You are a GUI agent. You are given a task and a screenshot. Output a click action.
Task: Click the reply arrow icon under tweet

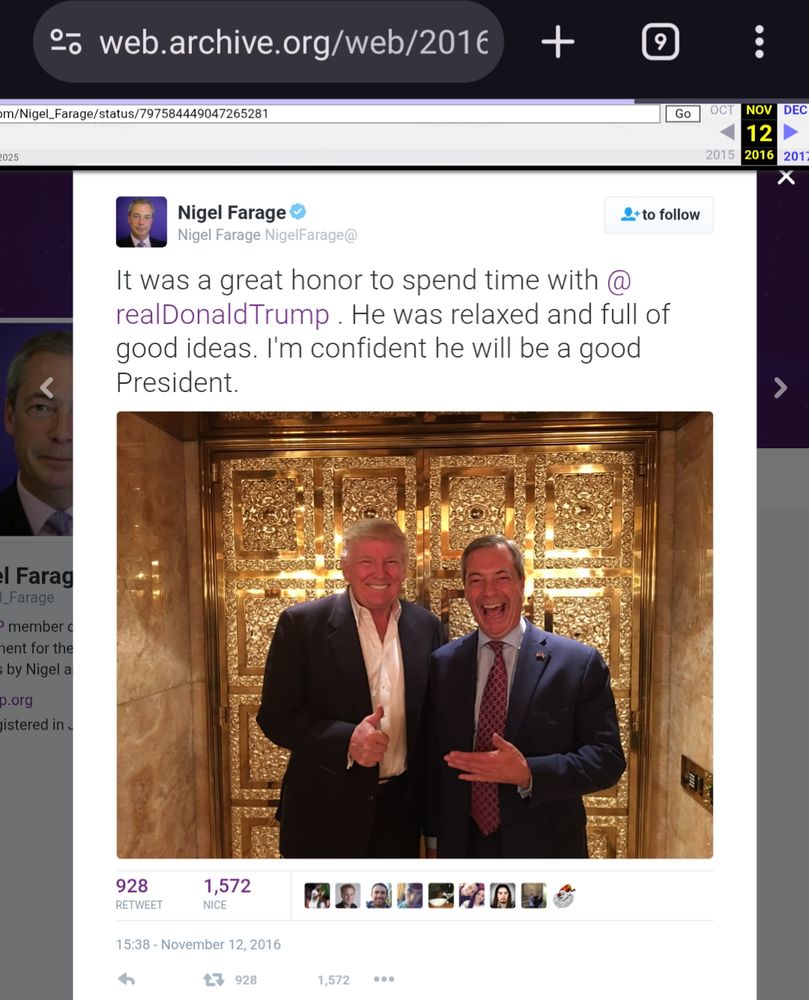pyautogui.click(x=127, y=979)
